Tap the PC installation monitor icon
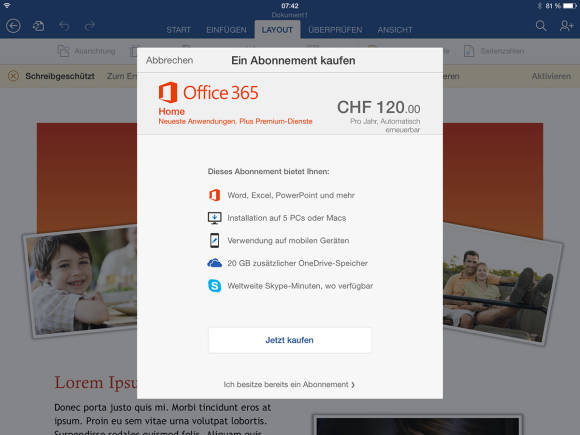The width and height of the screenshot is (580, 435). click(215, 218)
